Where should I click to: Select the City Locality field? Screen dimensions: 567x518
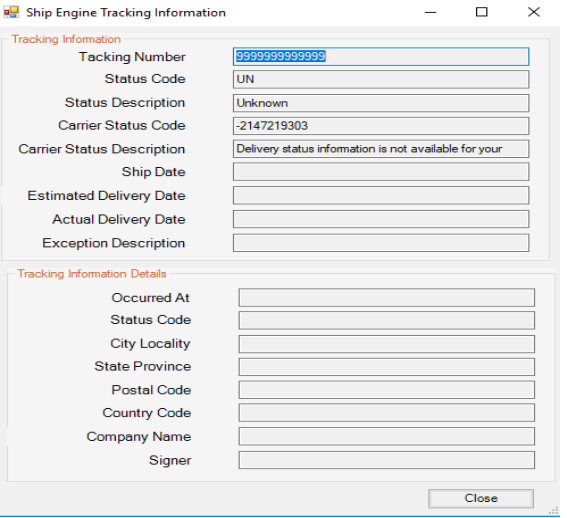tap(387, 344)
